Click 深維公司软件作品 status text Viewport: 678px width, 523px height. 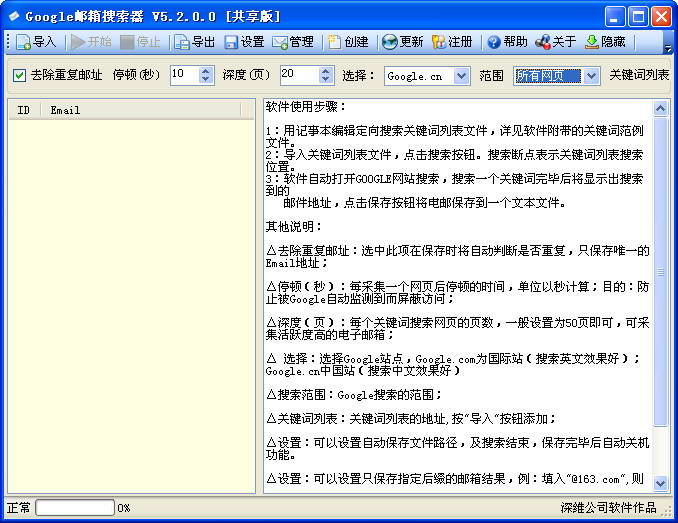click(608, 507)
